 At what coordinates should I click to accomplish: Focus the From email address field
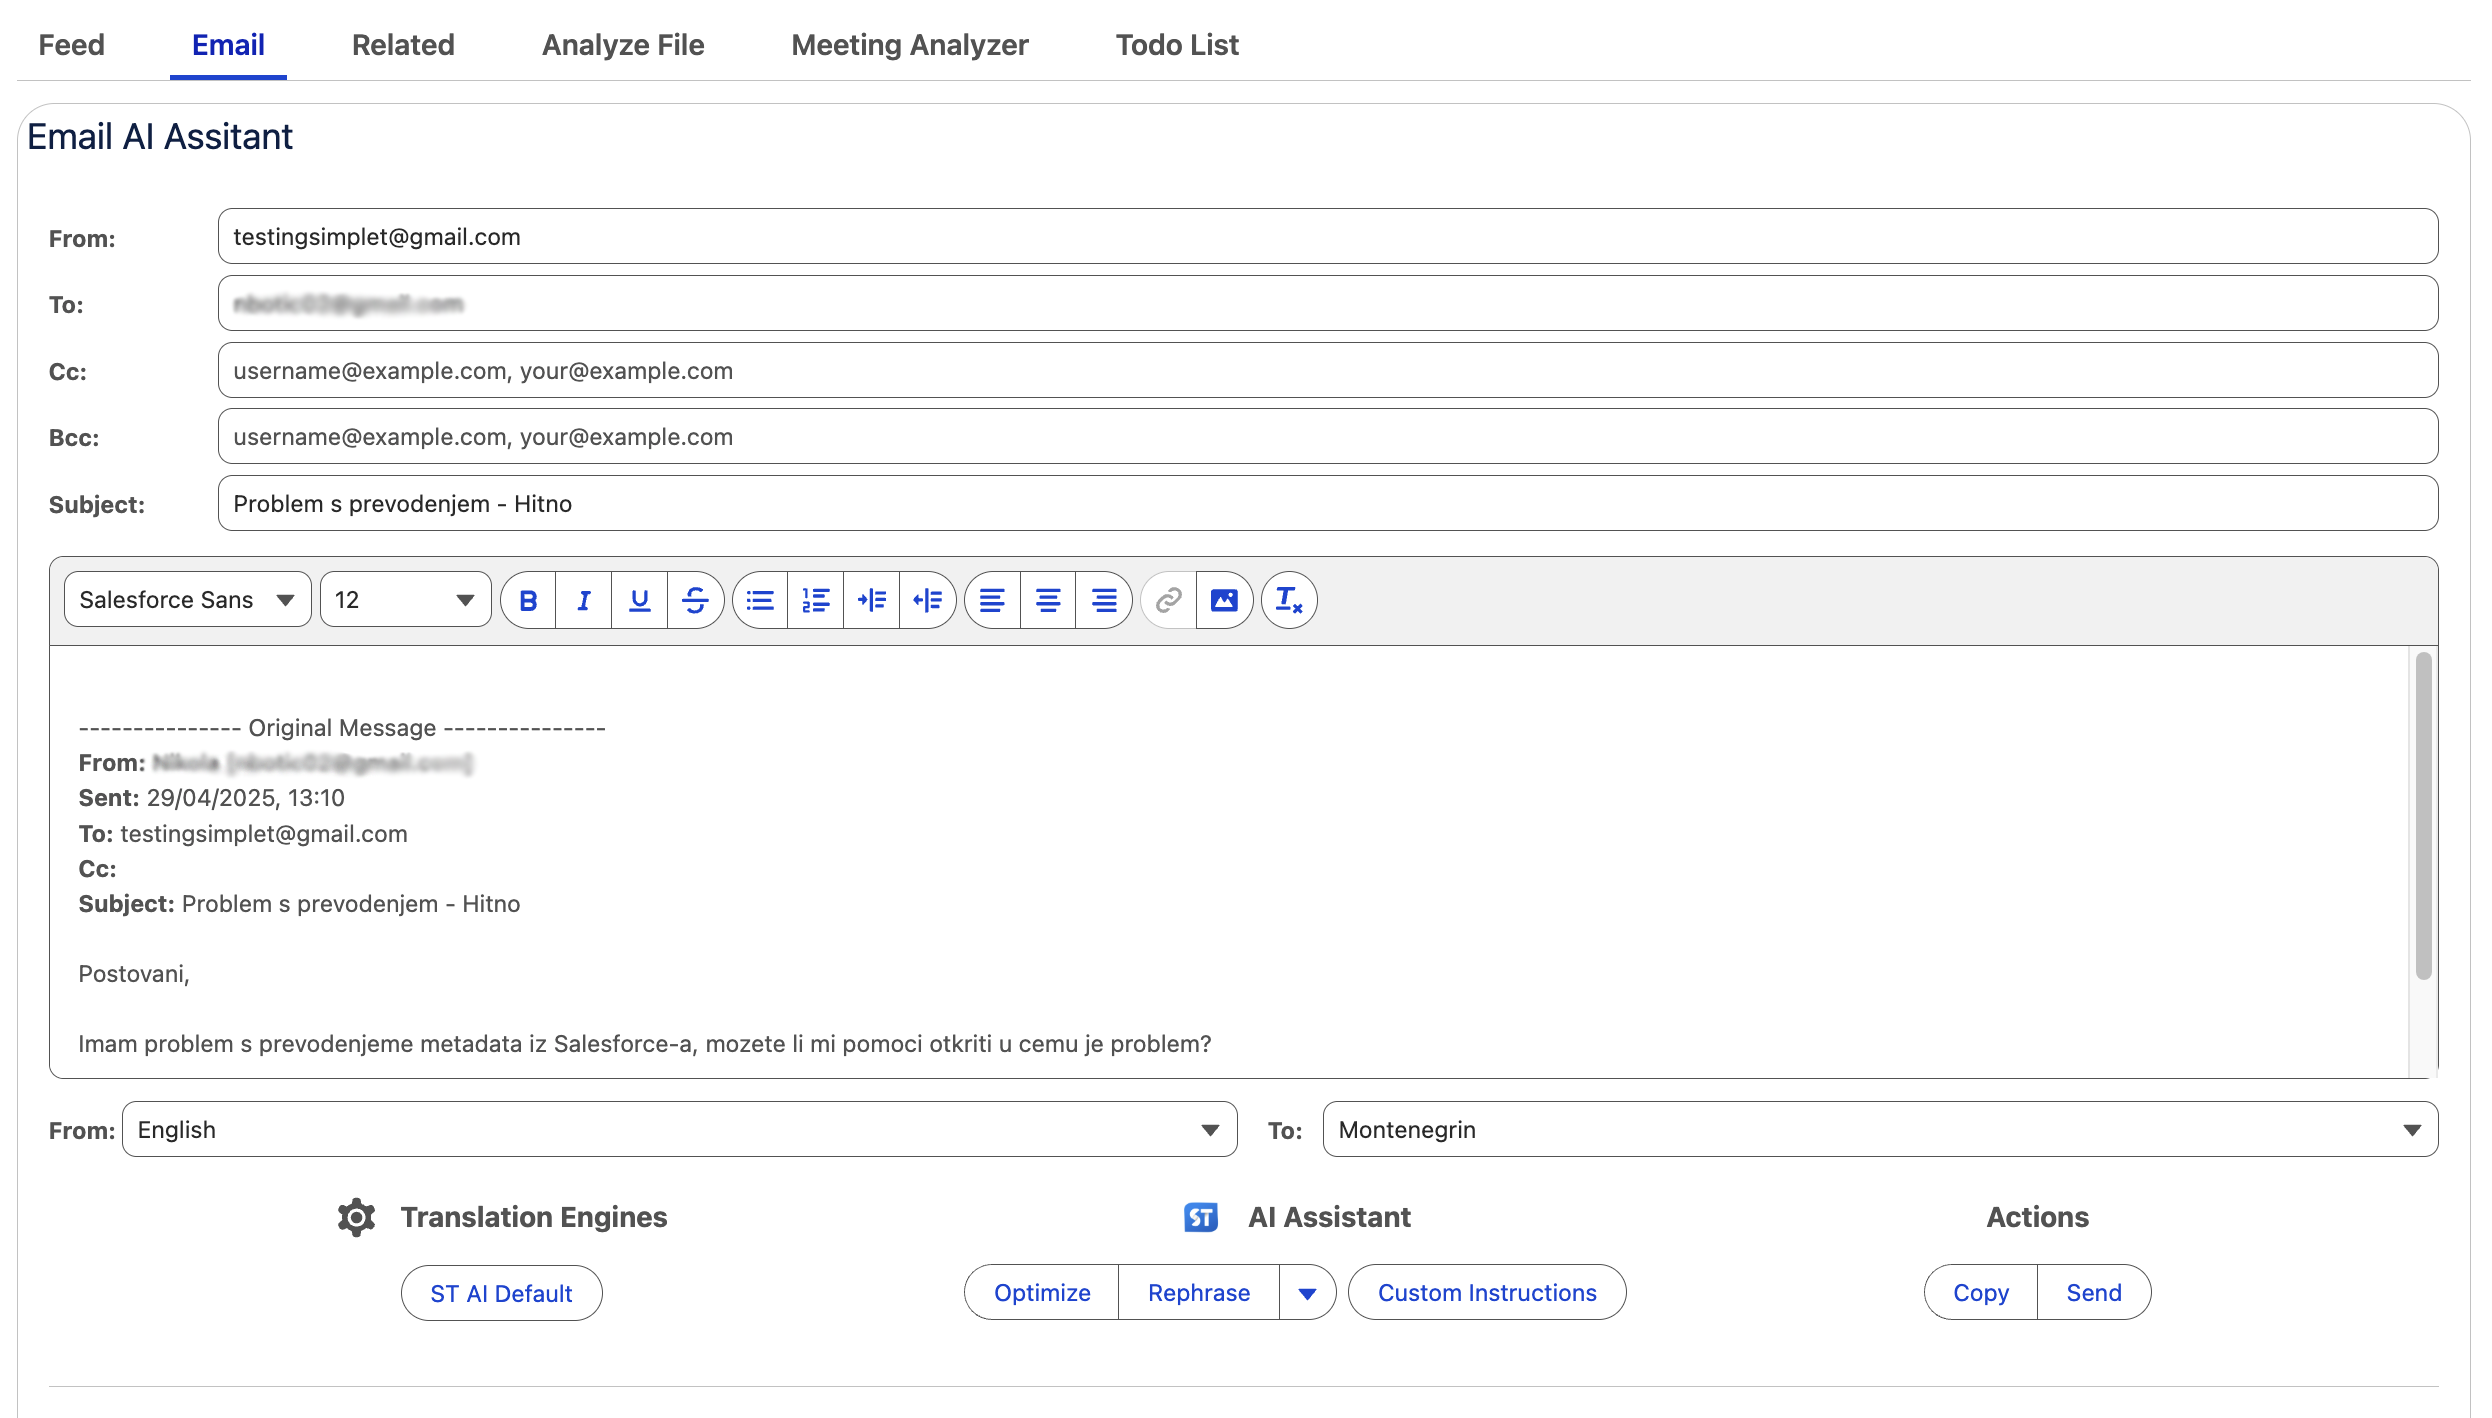(x=1328, y=237)
